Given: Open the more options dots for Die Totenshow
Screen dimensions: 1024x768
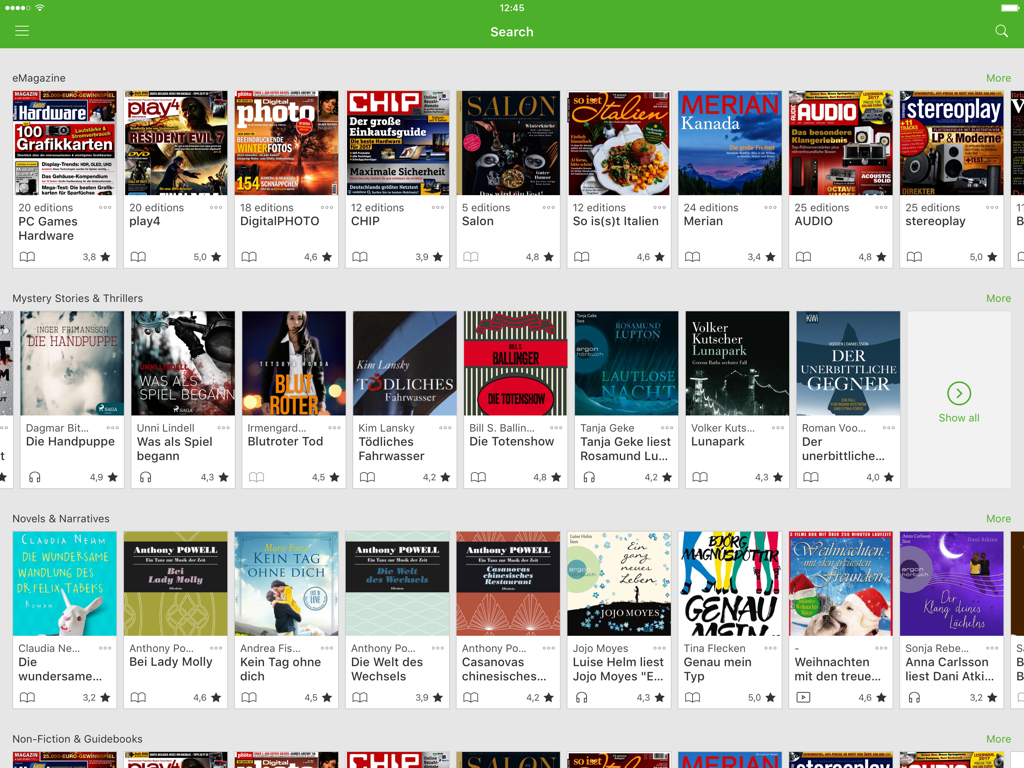Looking at the screenshot, I should coord(556,428).
